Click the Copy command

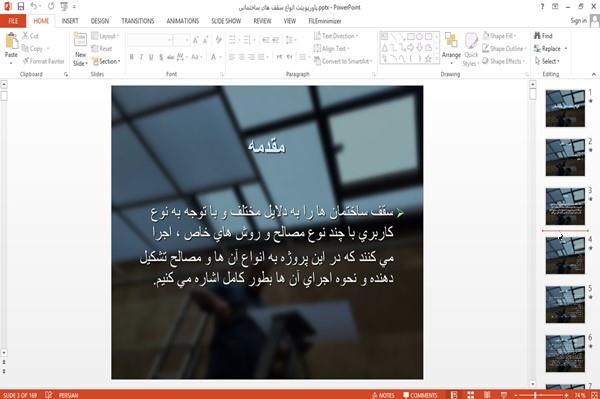click(x=33, y=49)
